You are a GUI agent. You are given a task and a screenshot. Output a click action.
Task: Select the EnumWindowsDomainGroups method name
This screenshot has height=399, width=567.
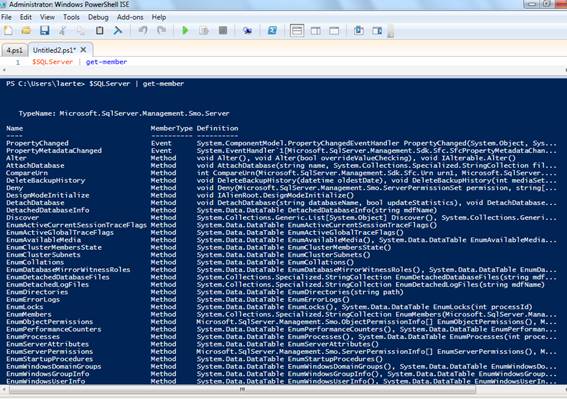click(54, 366)
